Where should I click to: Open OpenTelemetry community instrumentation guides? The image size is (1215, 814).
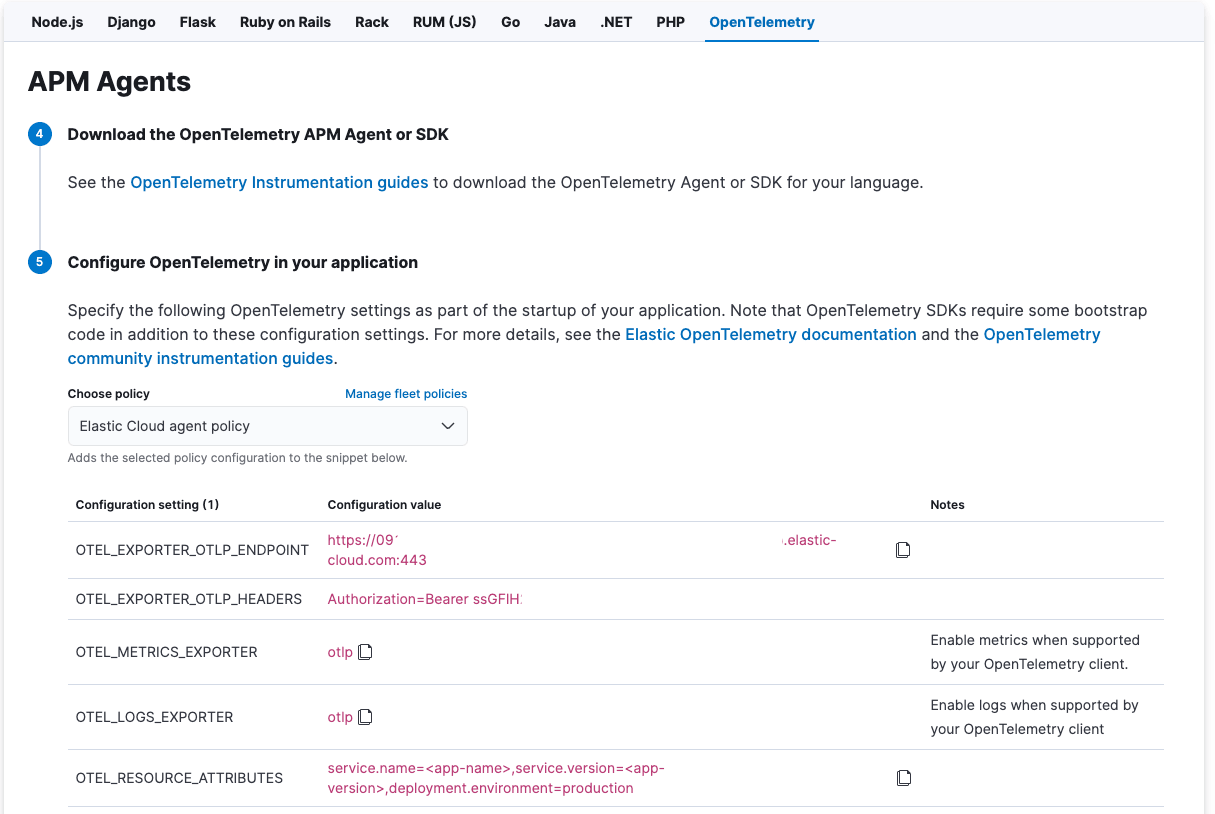click(x=201, y=358)
